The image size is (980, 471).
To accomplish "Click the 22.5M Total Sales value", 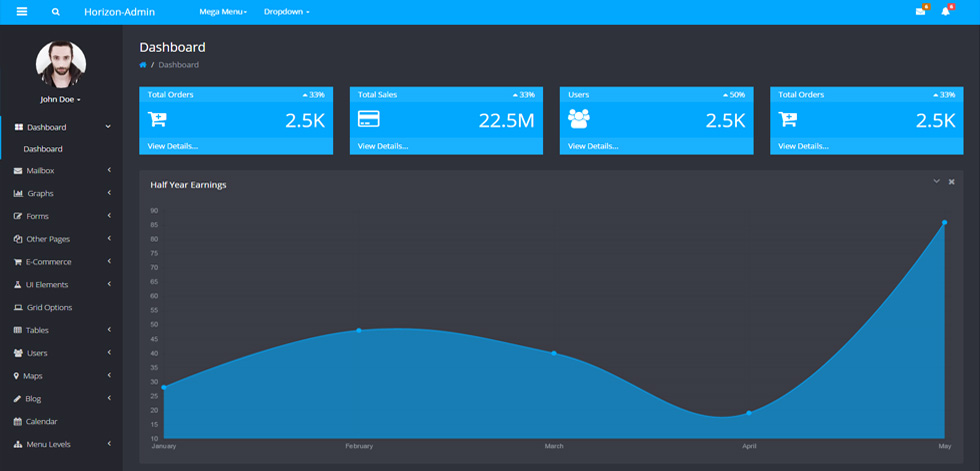I will [x=506, y=121].
